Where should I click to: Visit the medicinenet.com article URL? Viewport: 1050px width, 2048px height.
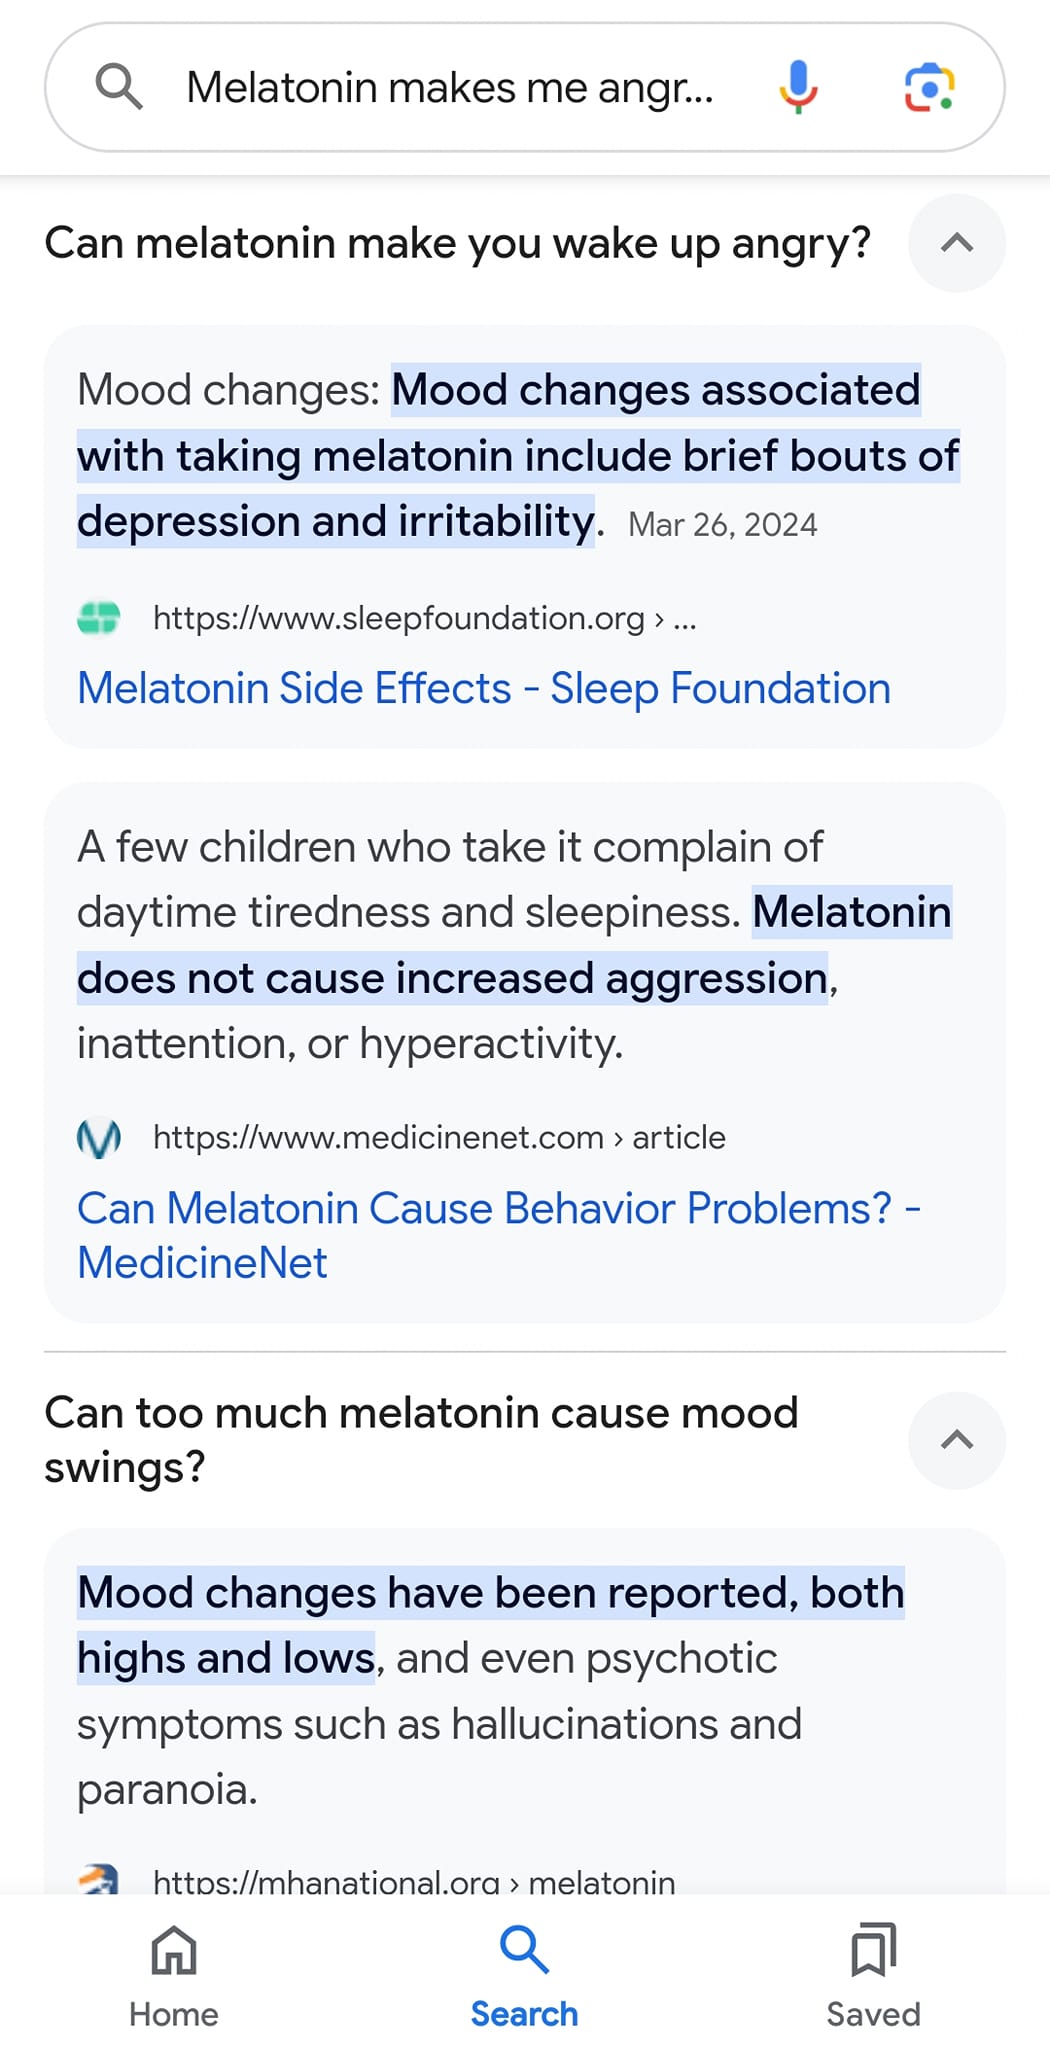pos(439,1137)
